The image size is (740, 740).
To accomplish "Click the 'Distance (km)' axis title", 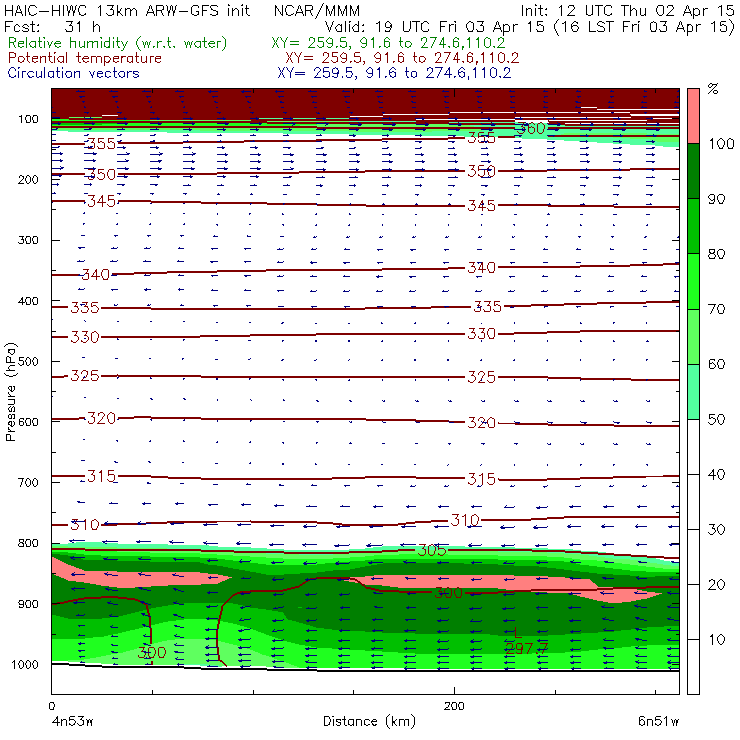I will click(369, 722).
